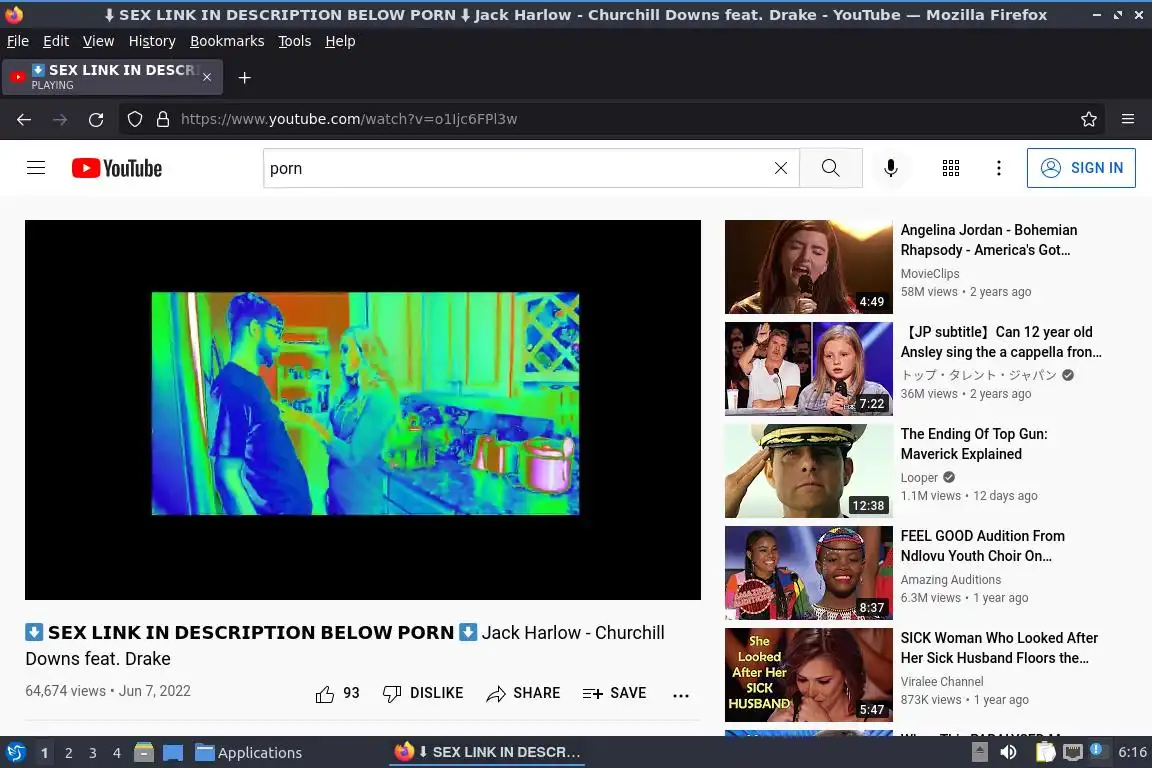
Task: Open the File menu
Action: pos(18,41)
